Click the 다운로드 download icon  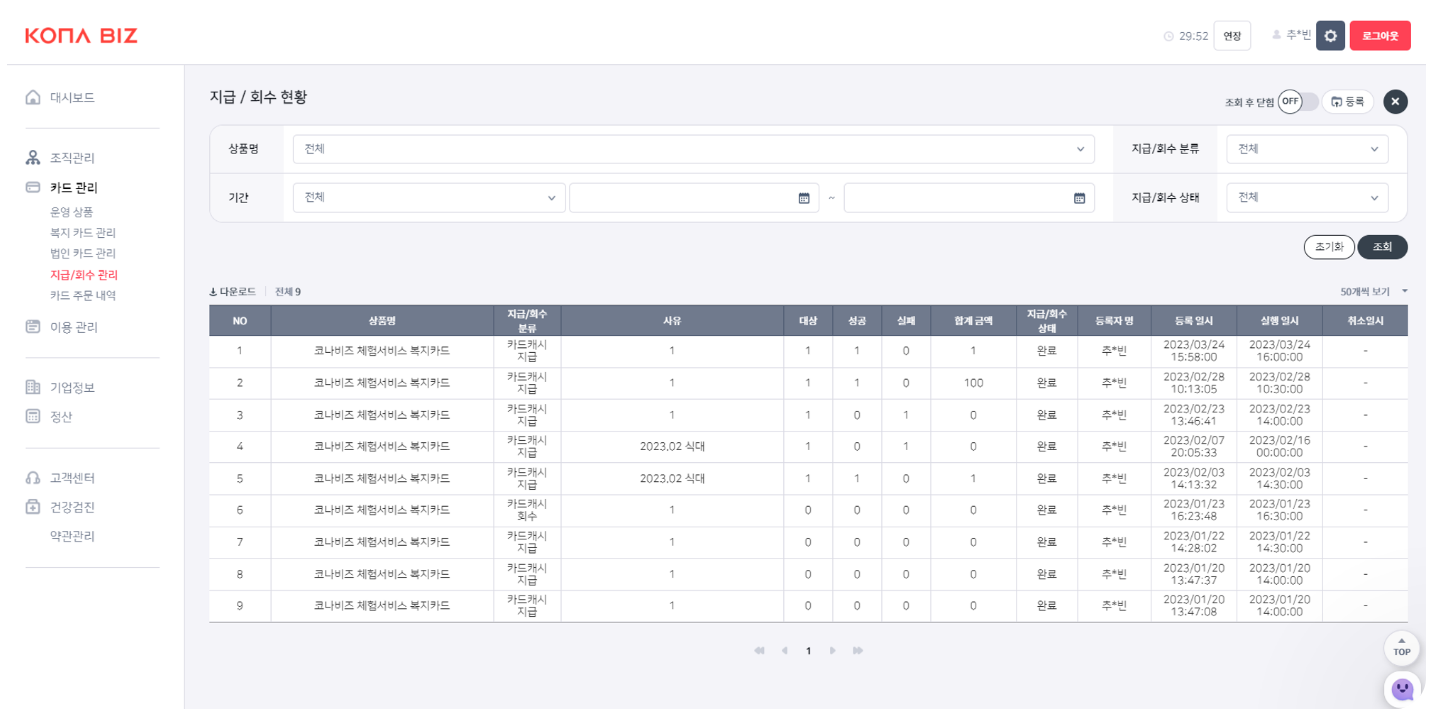click(214, 292)
